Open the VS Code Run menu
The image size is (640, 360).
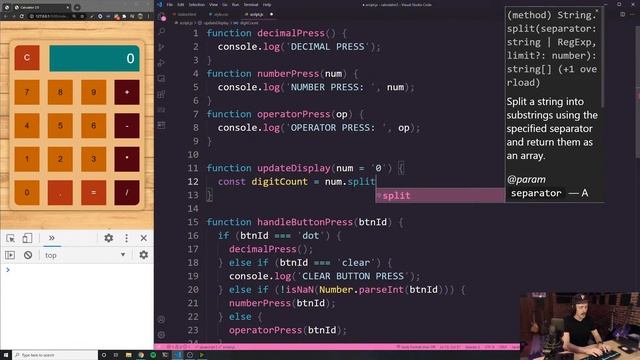pos(236,4)
